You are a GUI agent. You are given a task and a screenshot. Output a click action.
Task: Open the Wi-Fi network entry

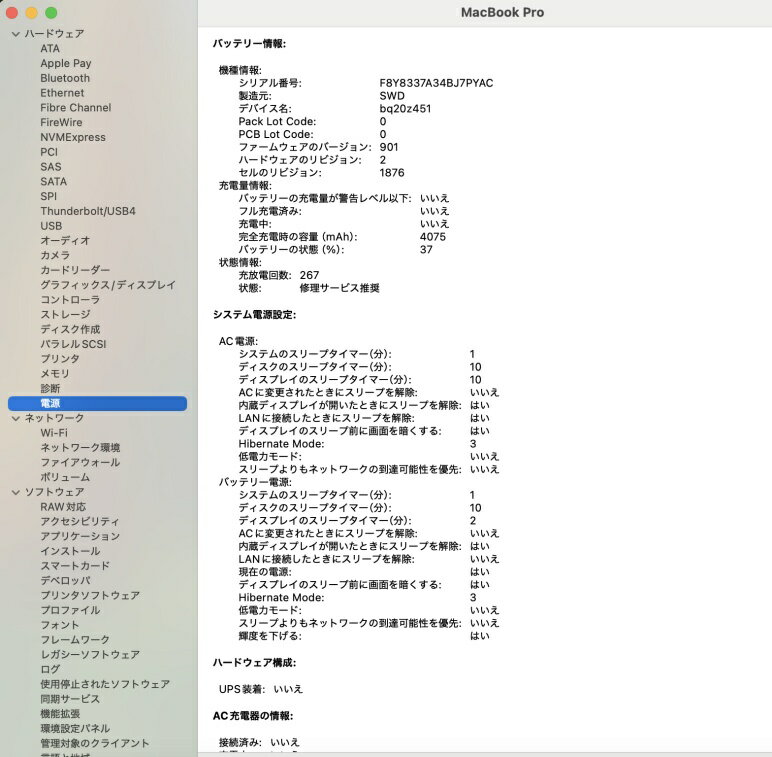coord(54,433)
